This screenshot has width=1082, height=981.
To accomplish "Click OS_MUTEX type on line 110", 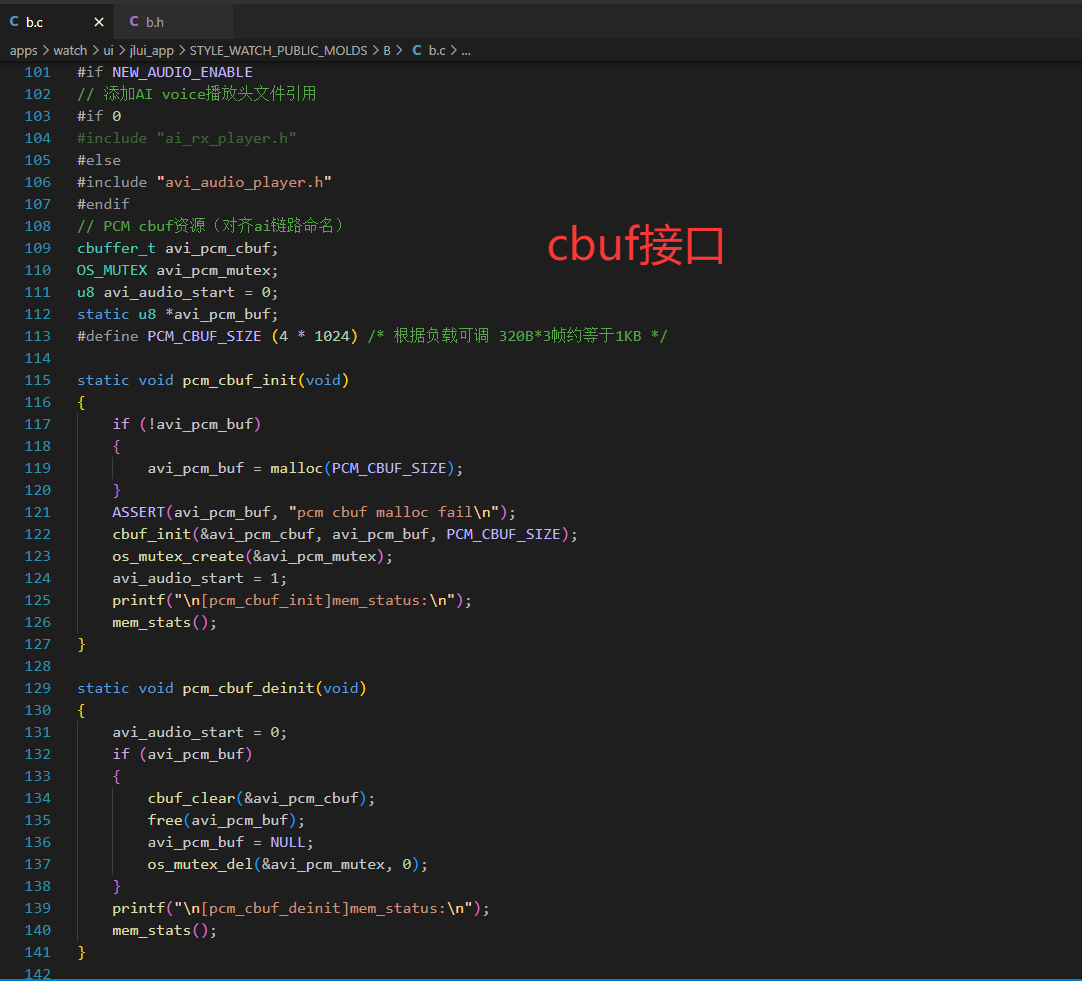I will 112,270.
